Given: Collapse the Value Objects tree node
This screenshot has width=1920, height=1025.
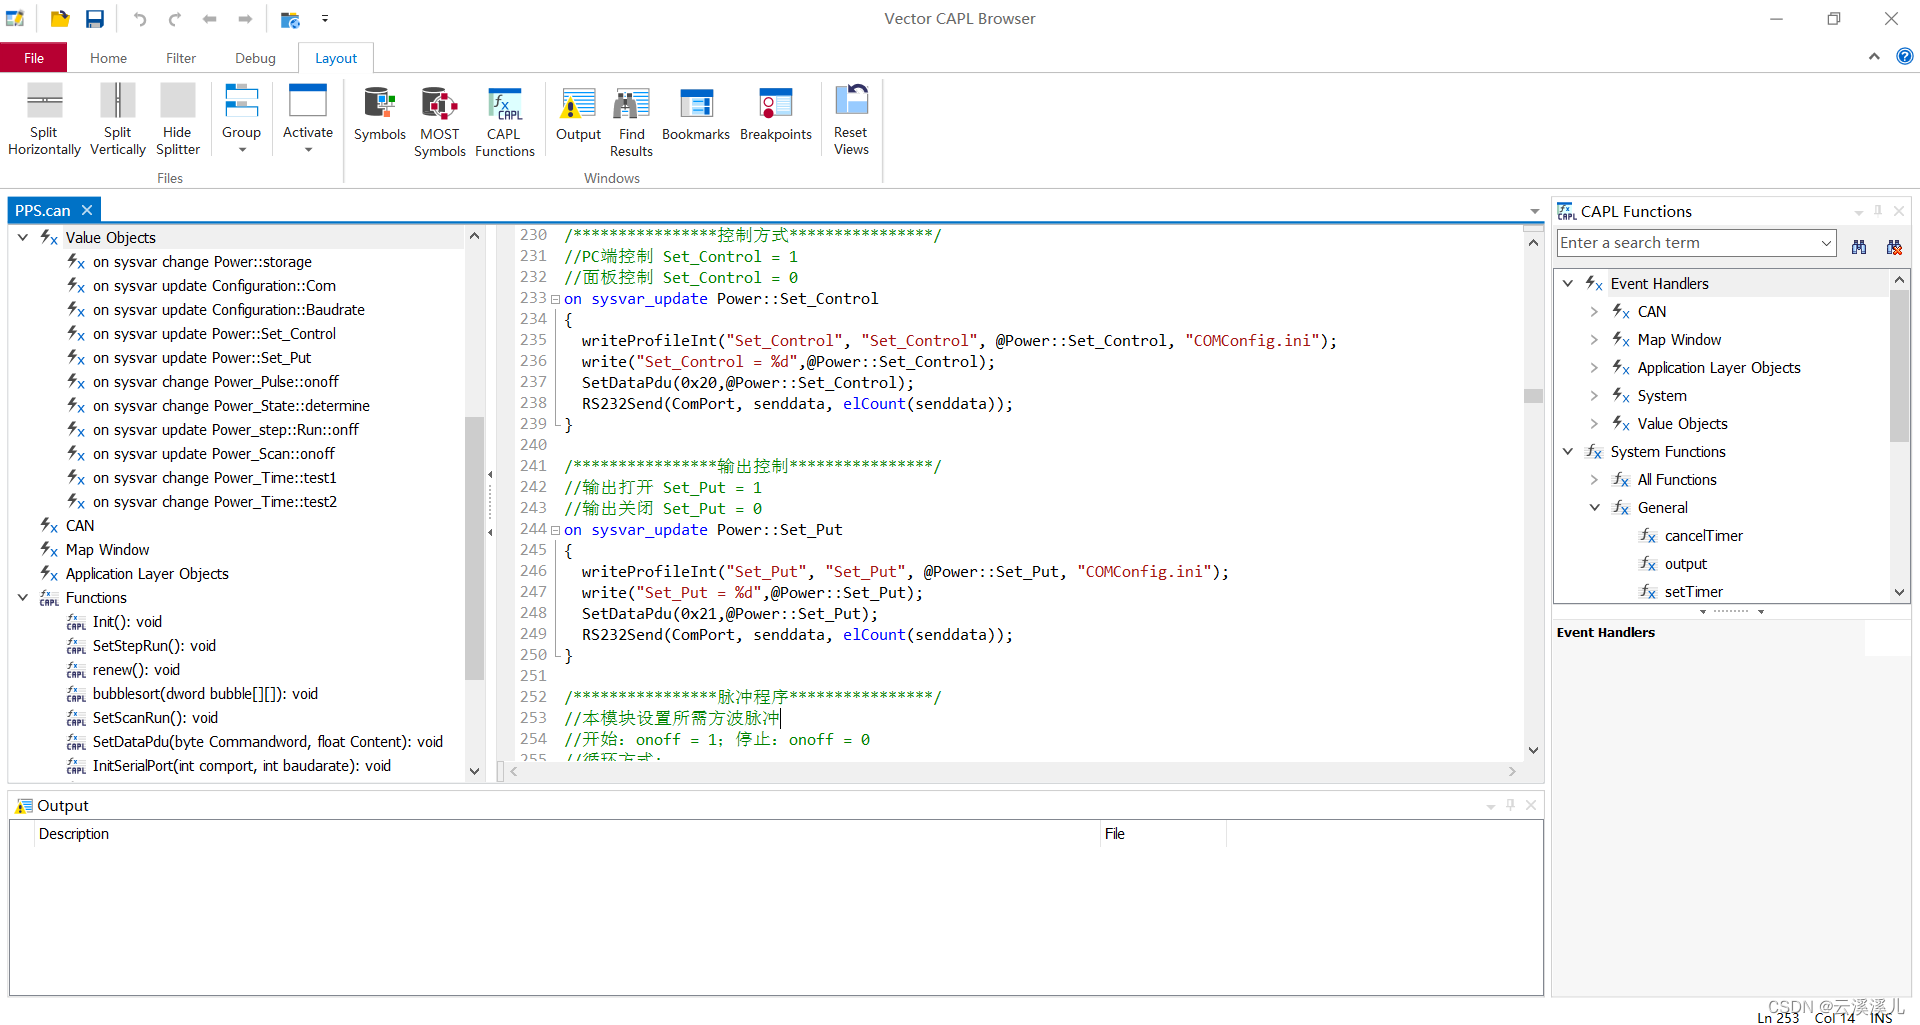Looking at the screenshot, I should (23, 238).
